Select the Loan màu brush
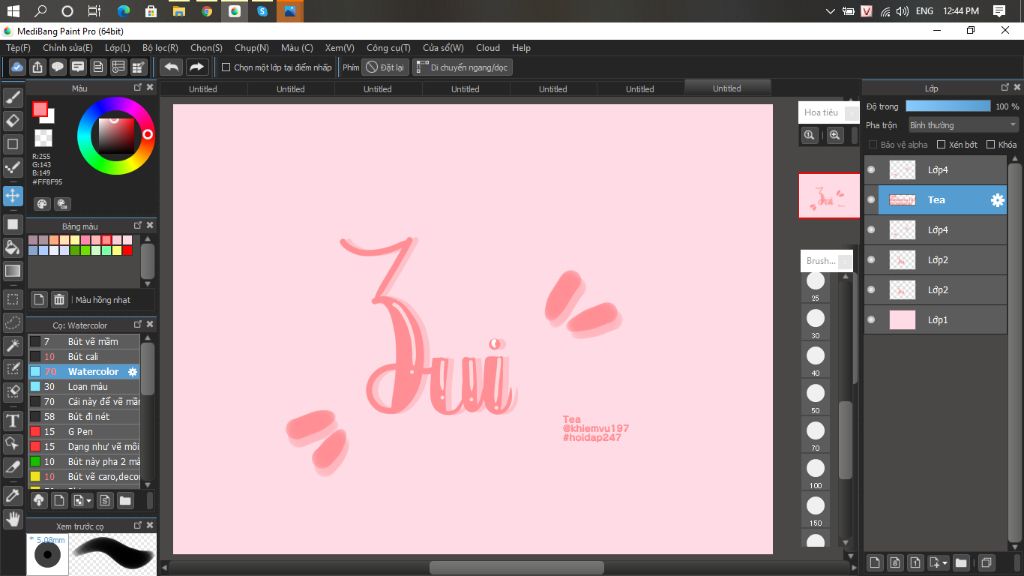This screenshot has height=576, width=1024. click(x=84, y=387)
